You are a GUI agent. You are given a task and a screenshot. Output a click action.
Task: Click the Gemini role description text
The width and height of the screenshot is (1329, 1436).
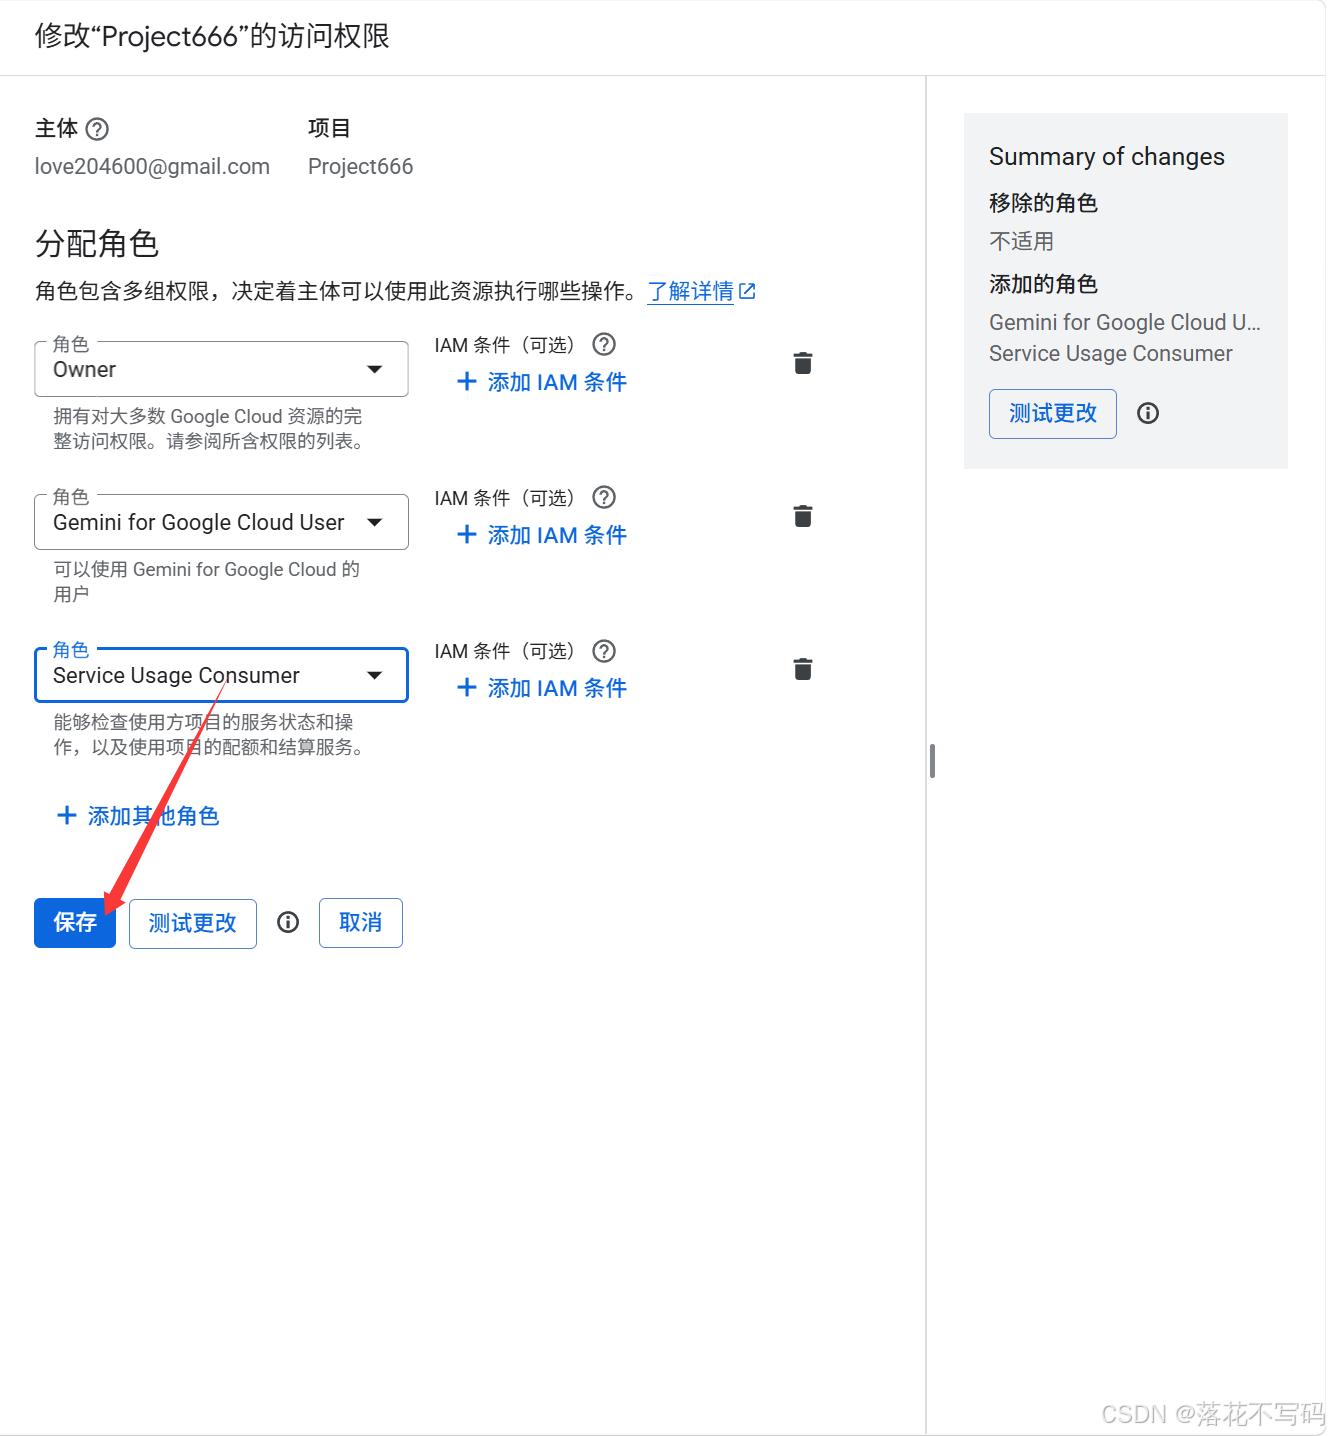(206, 582)
